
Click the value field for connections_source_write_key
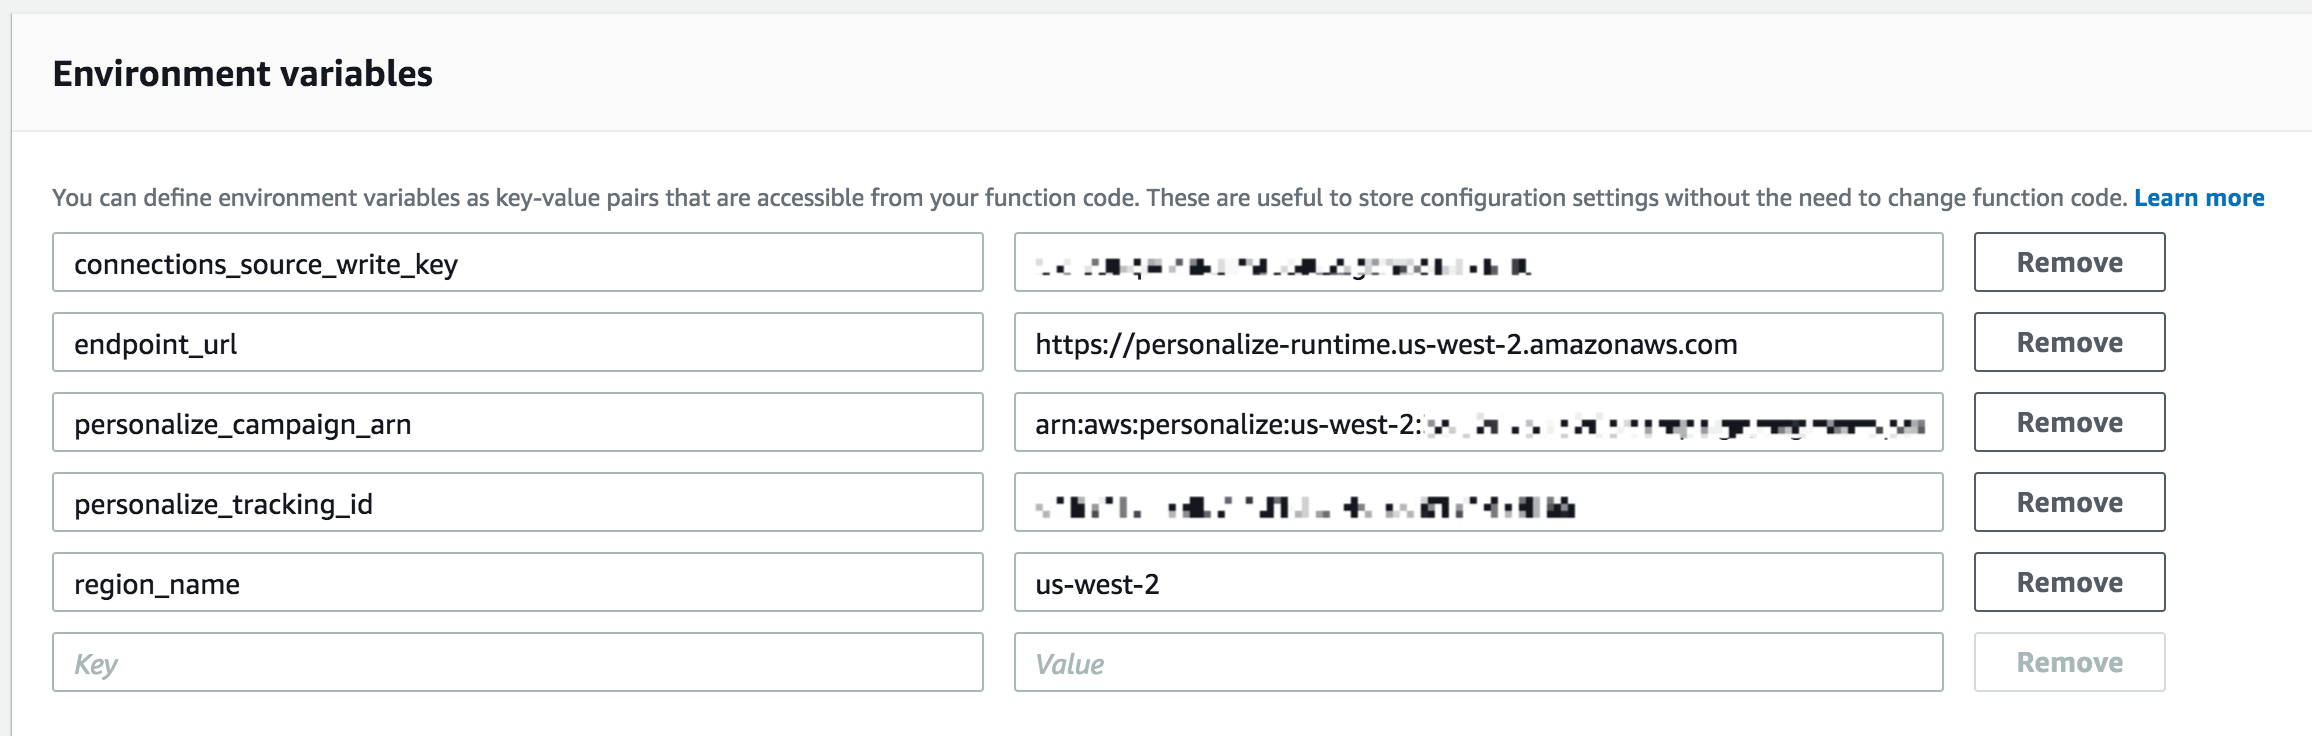[x=1477, y=263]
